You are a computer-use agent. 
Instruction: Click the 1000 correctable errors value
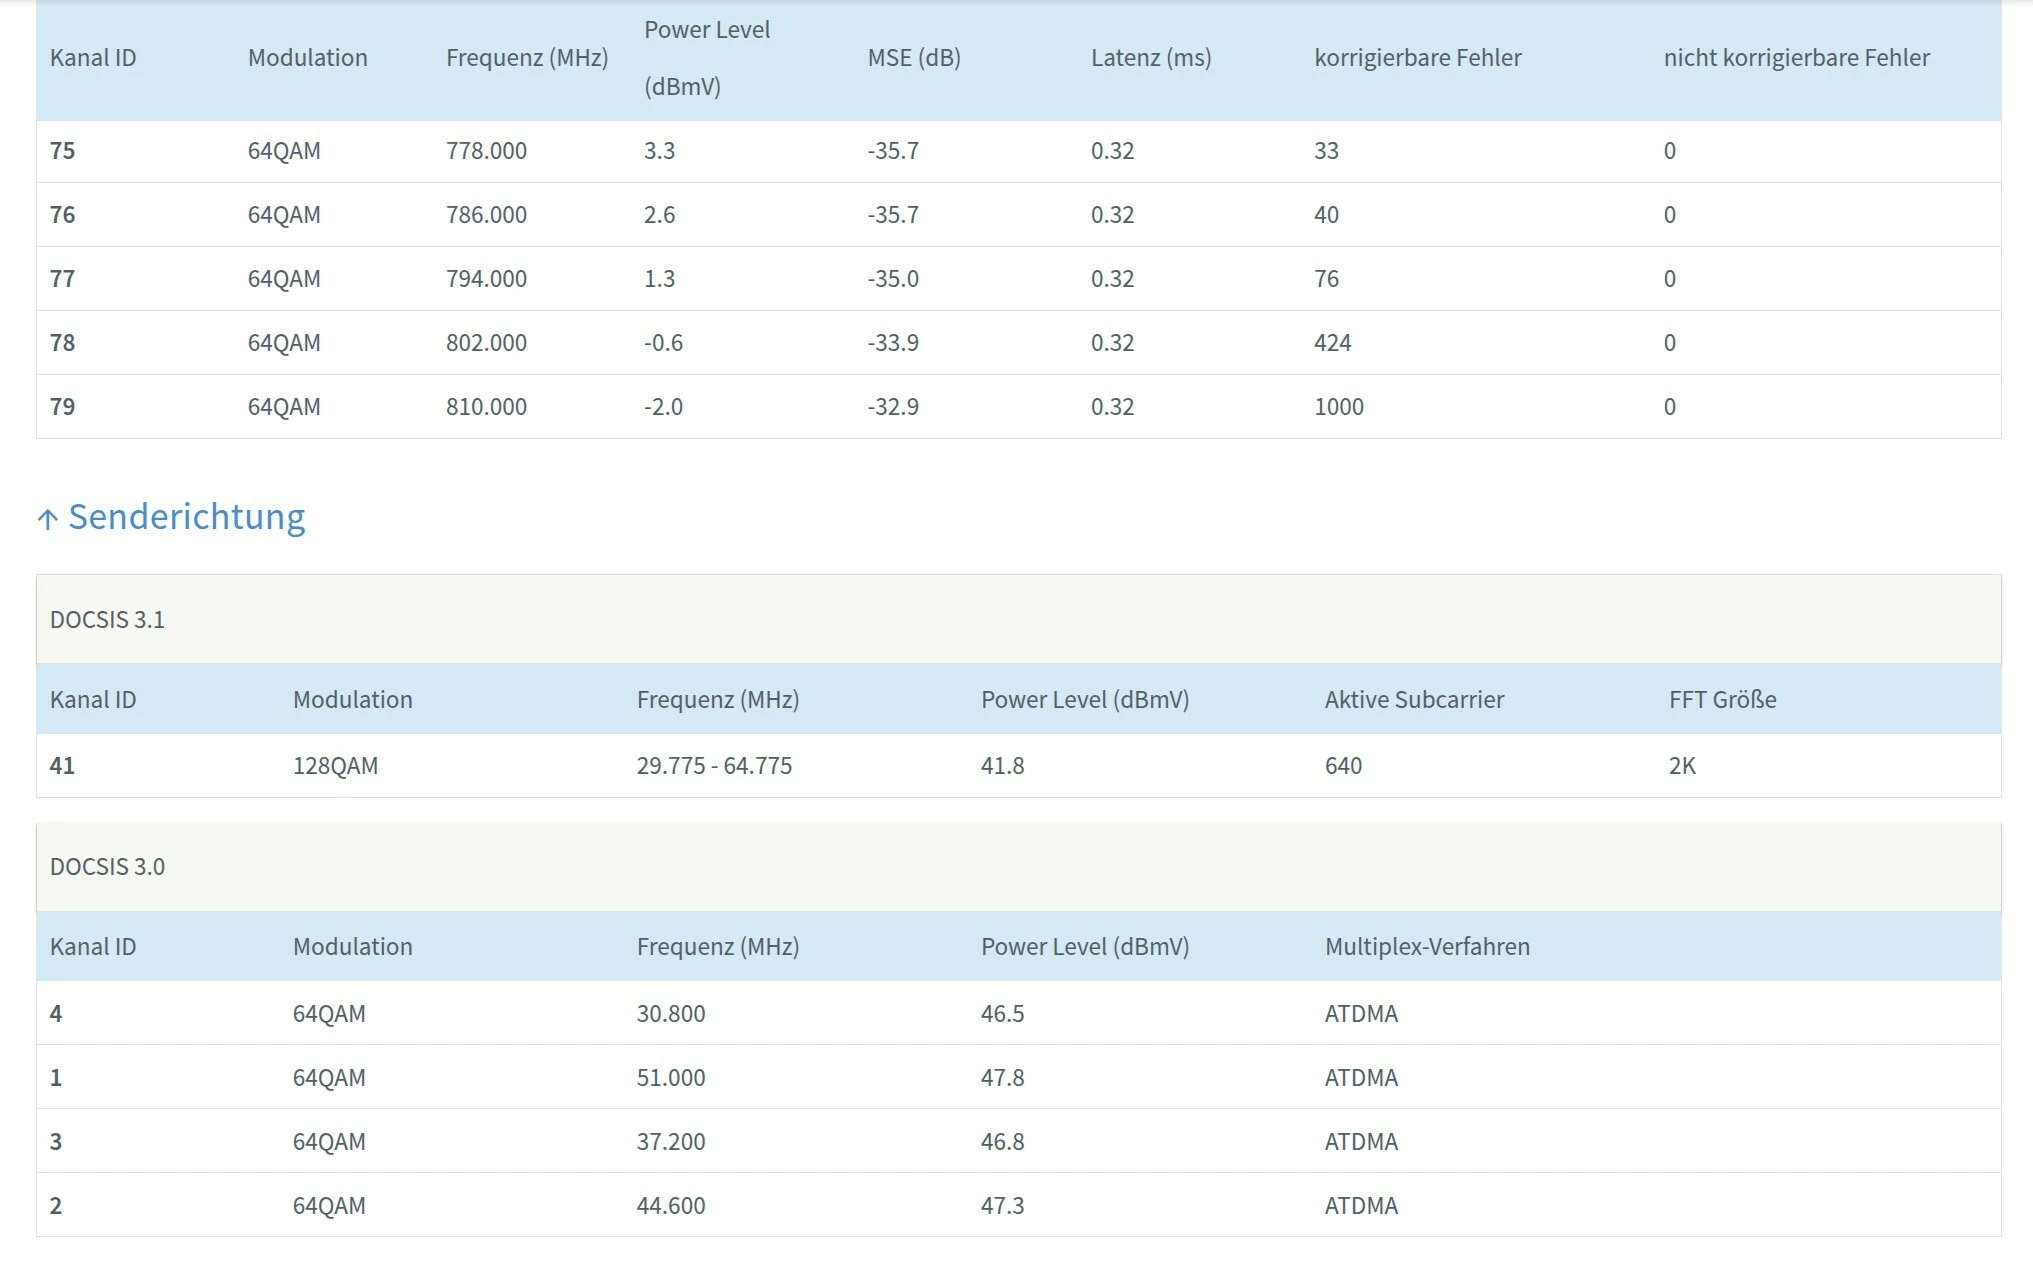pyautogui.click(x=1338, y=407)
